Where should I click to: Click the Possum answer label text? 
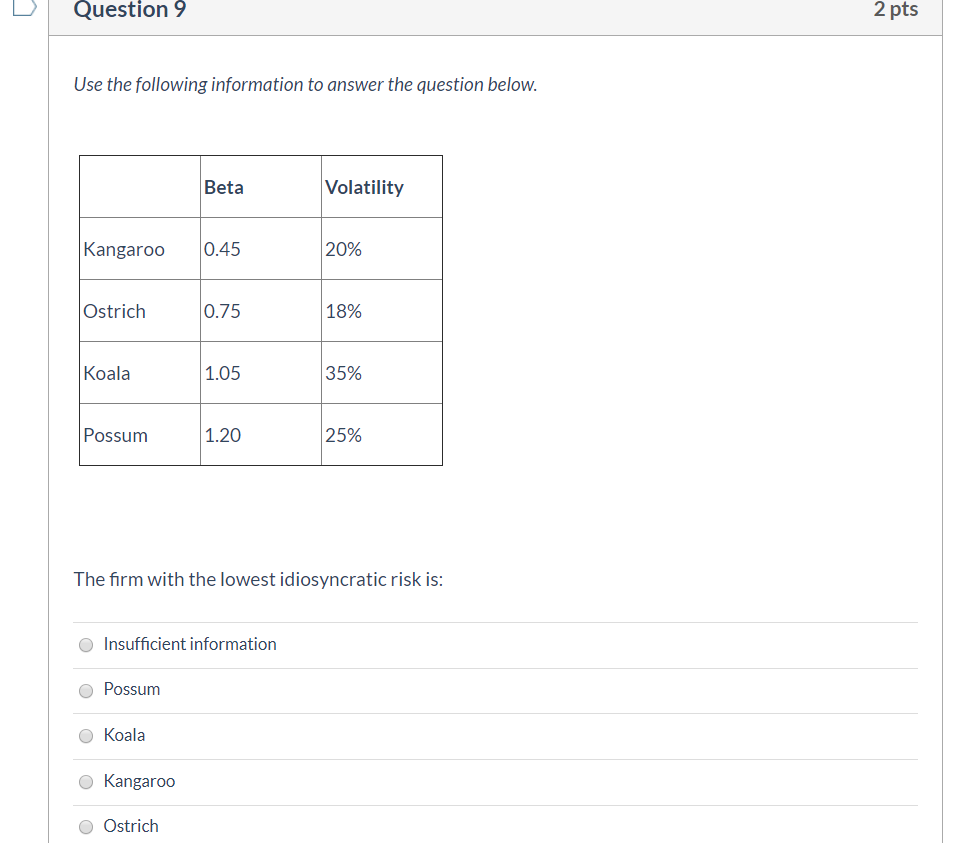point(131,689)
